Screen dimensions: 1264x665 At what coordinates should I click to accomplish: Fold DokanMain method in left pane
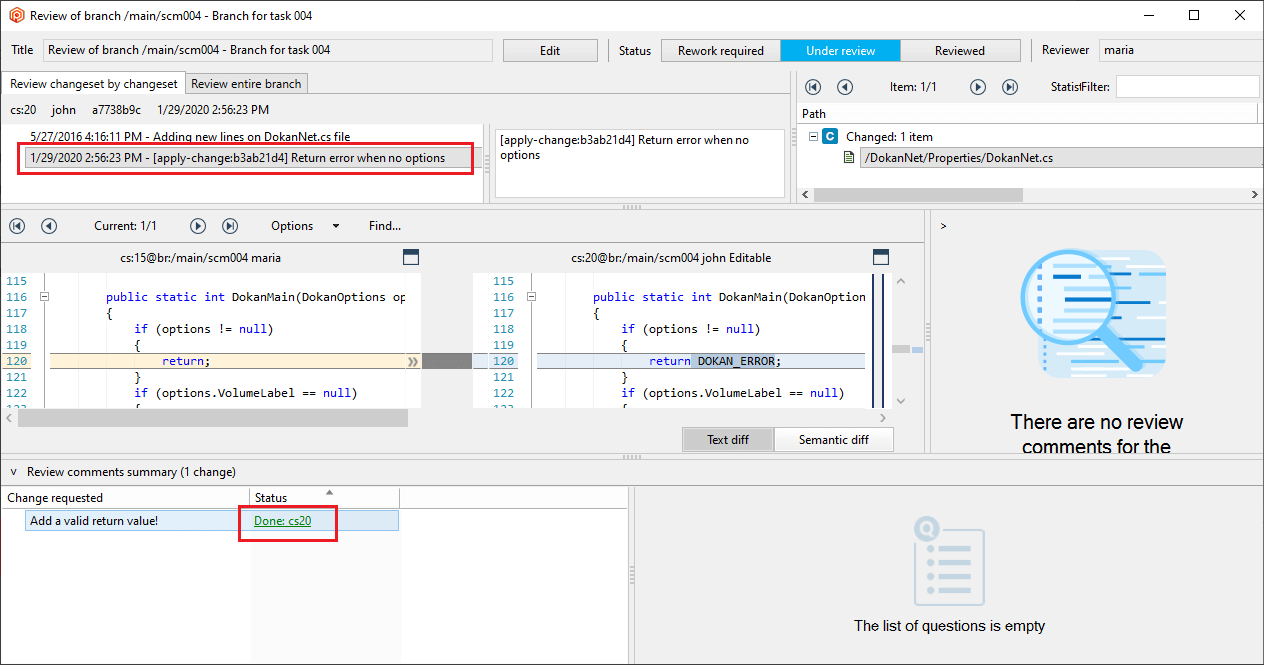click(x=44, y=297)
